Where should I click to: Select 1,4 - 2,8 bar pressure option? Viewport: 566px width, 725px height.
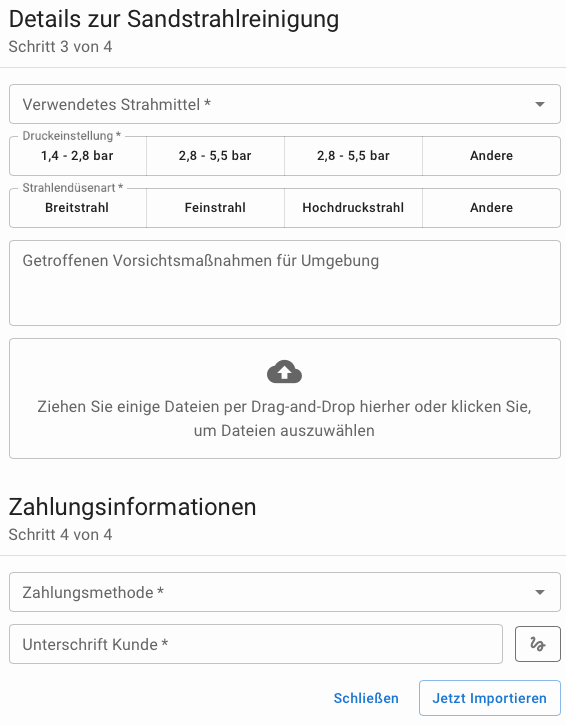pyautogui.click(x=78, y=156)
